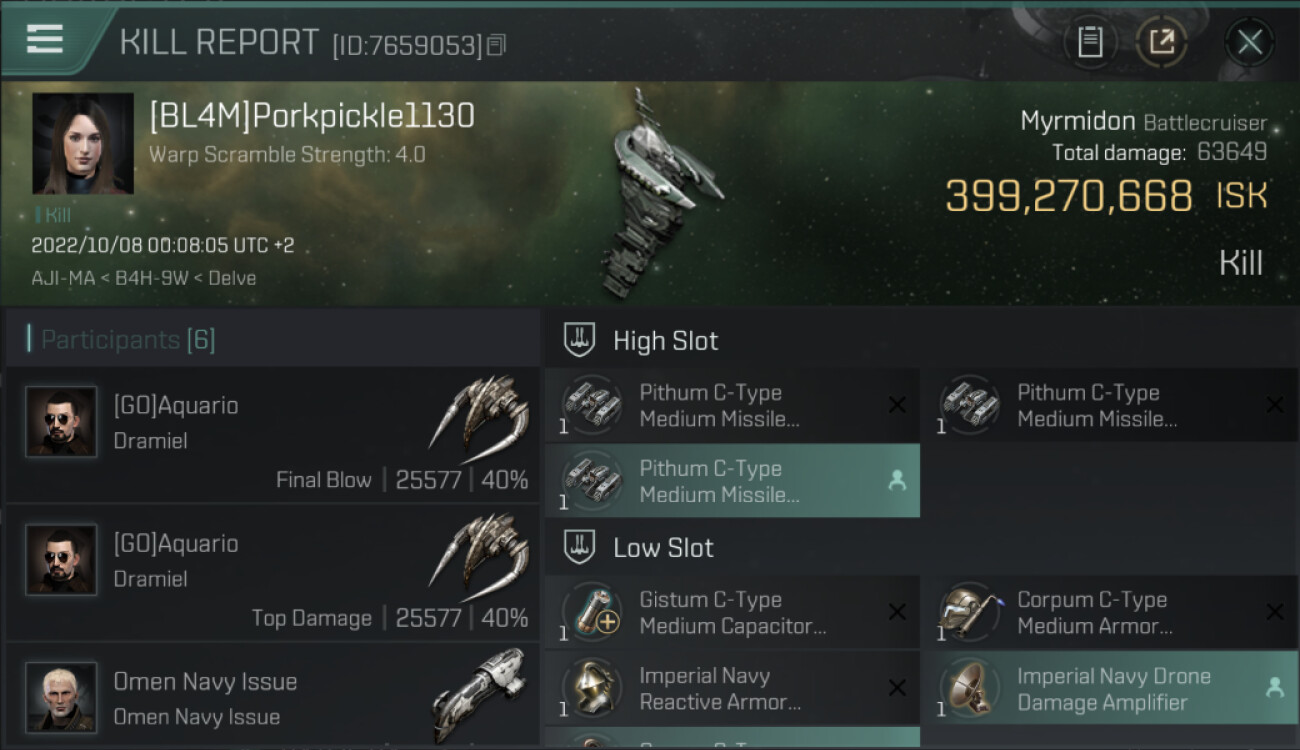Click Porkpickle1130's character portrait
The image size is (1300, 750).
point(83,144)
